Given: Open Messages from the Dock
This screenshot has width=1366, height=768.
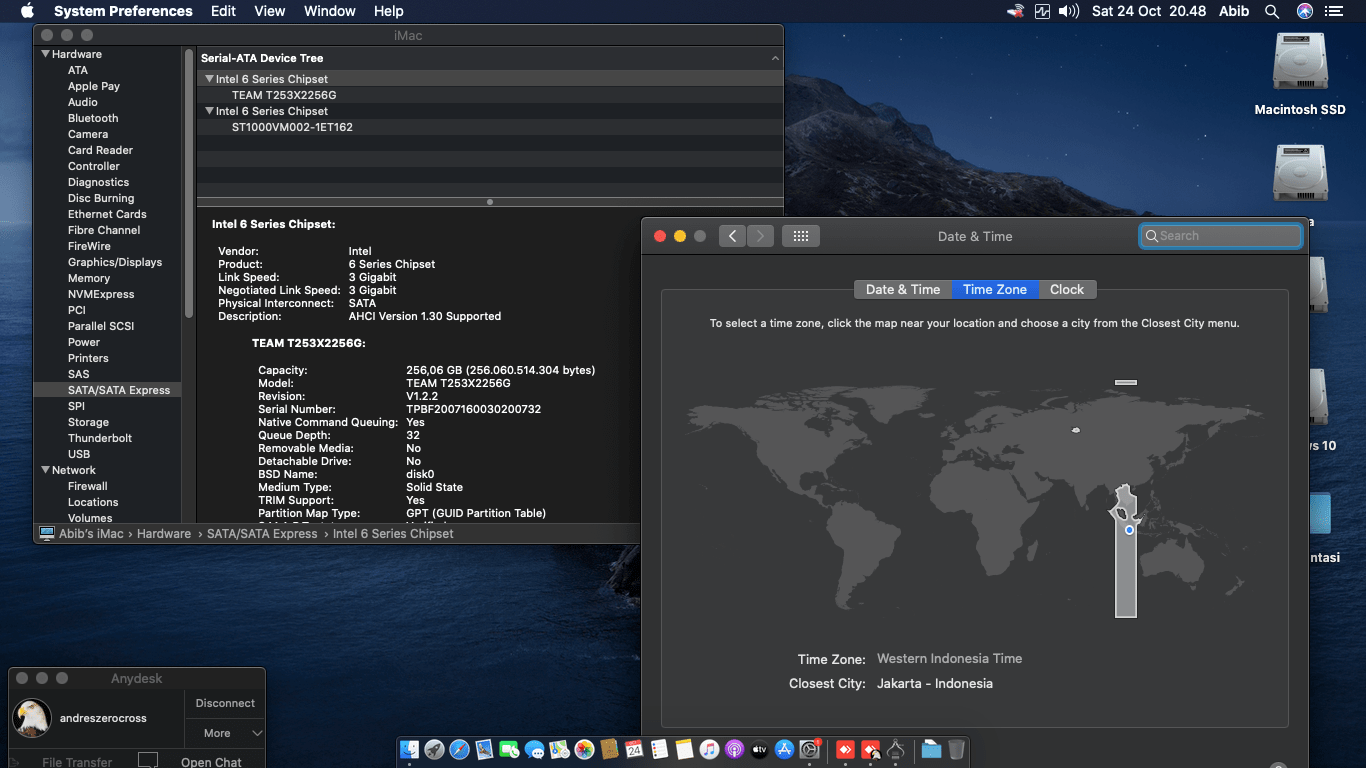Looking at the screenshot, I should coord(534,749).
